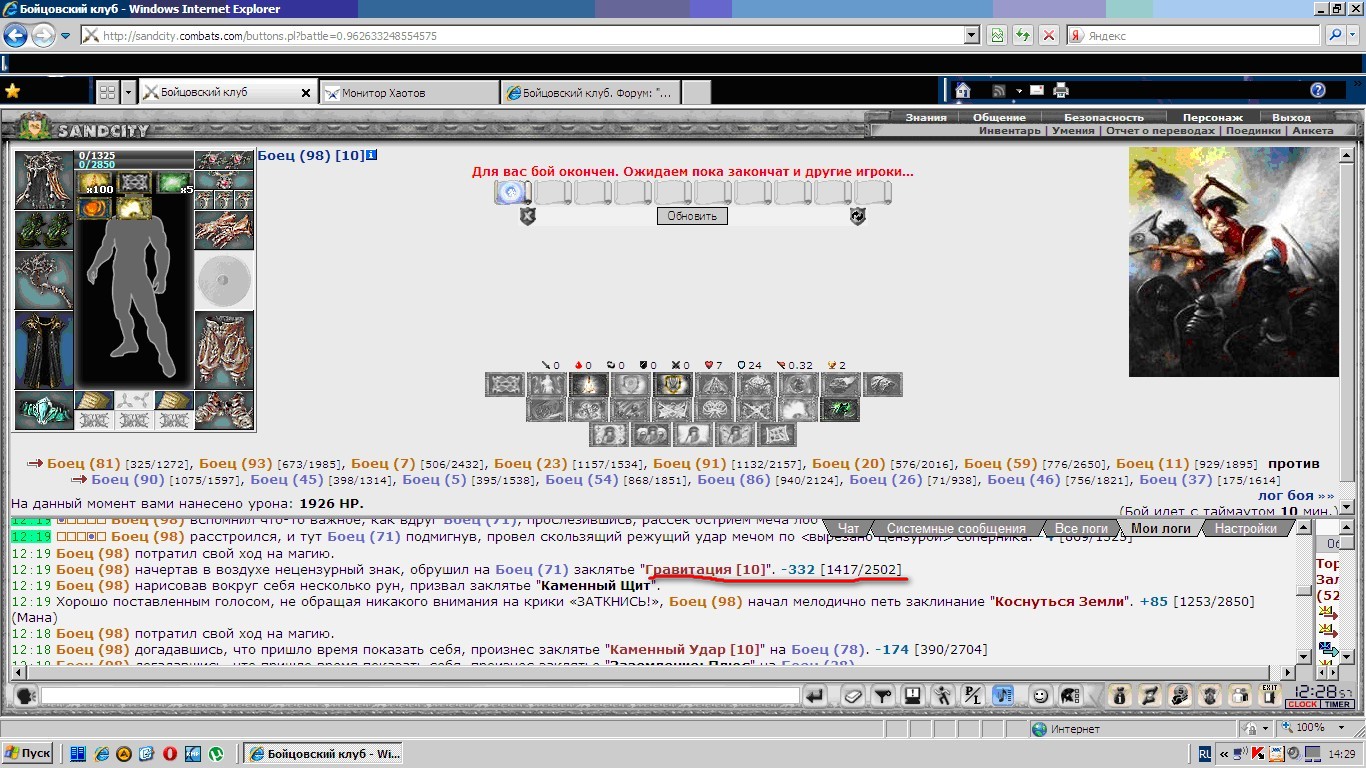Click the send message arrow icon
The height and width of the screenshot is (768, 1366).
[x=816, y=695]
